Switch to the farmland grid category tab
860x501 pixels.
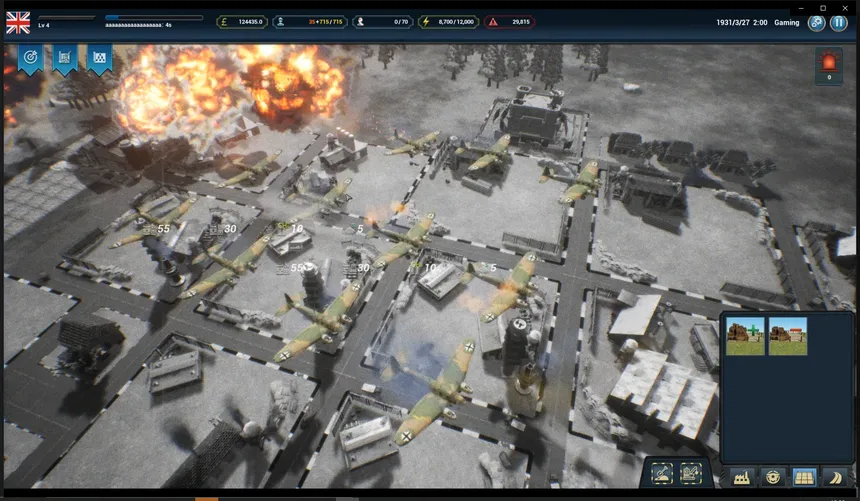(x=804, y=477)
